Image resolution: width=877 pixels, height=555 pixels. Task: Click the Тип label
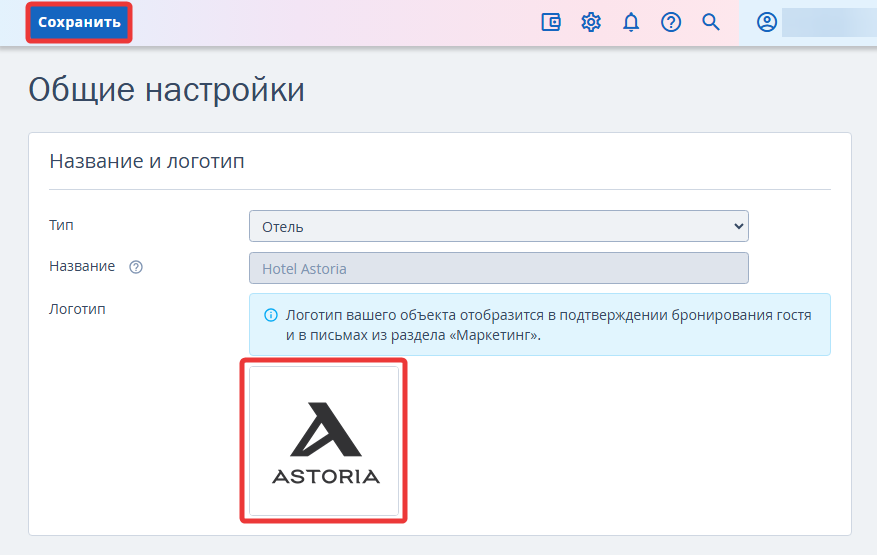pyautogui.click(x=62, y=225)
